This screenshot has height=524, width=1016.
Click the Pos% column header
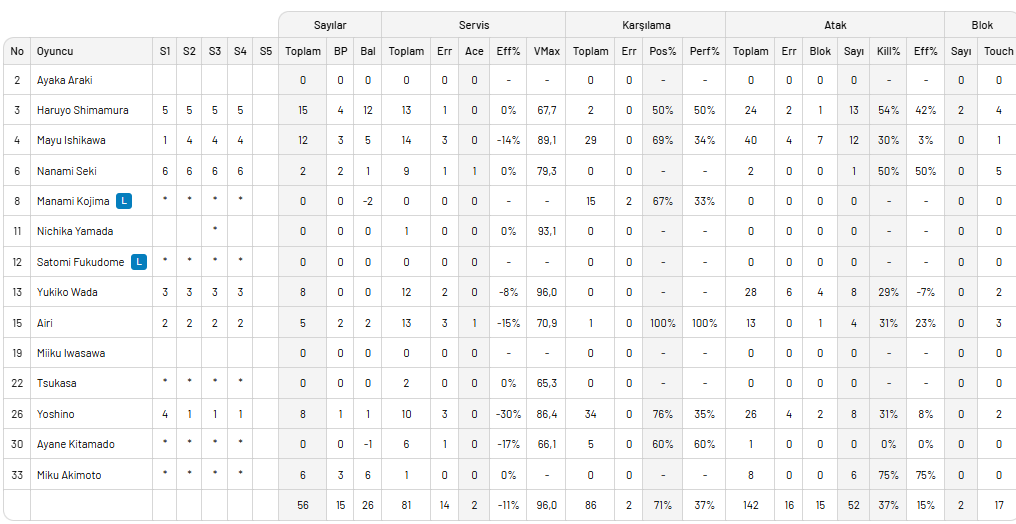point(662,51)
